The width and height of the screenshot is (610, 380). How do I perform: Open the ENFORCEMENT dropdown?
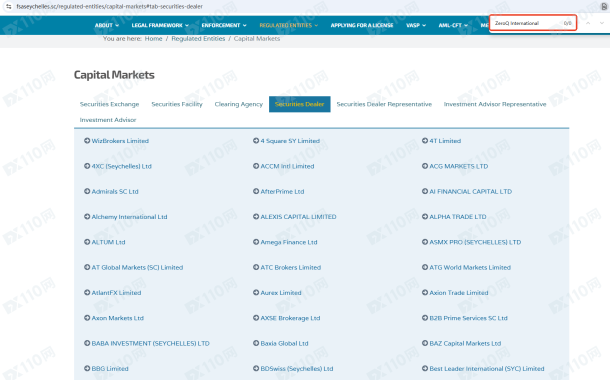pos(224,25)
